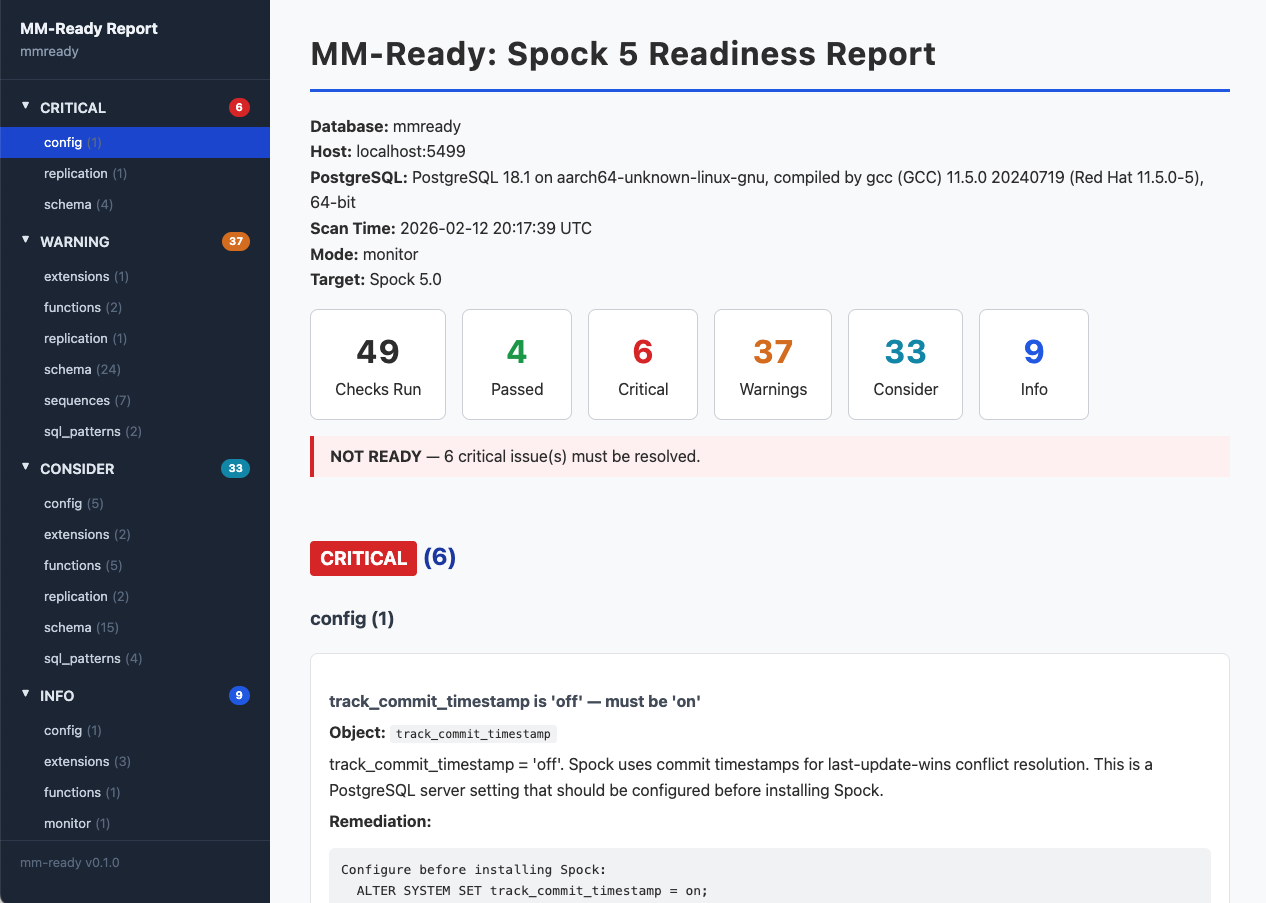
Task: Click the Checks Run summary card showing 49
Action: (378, 364)
